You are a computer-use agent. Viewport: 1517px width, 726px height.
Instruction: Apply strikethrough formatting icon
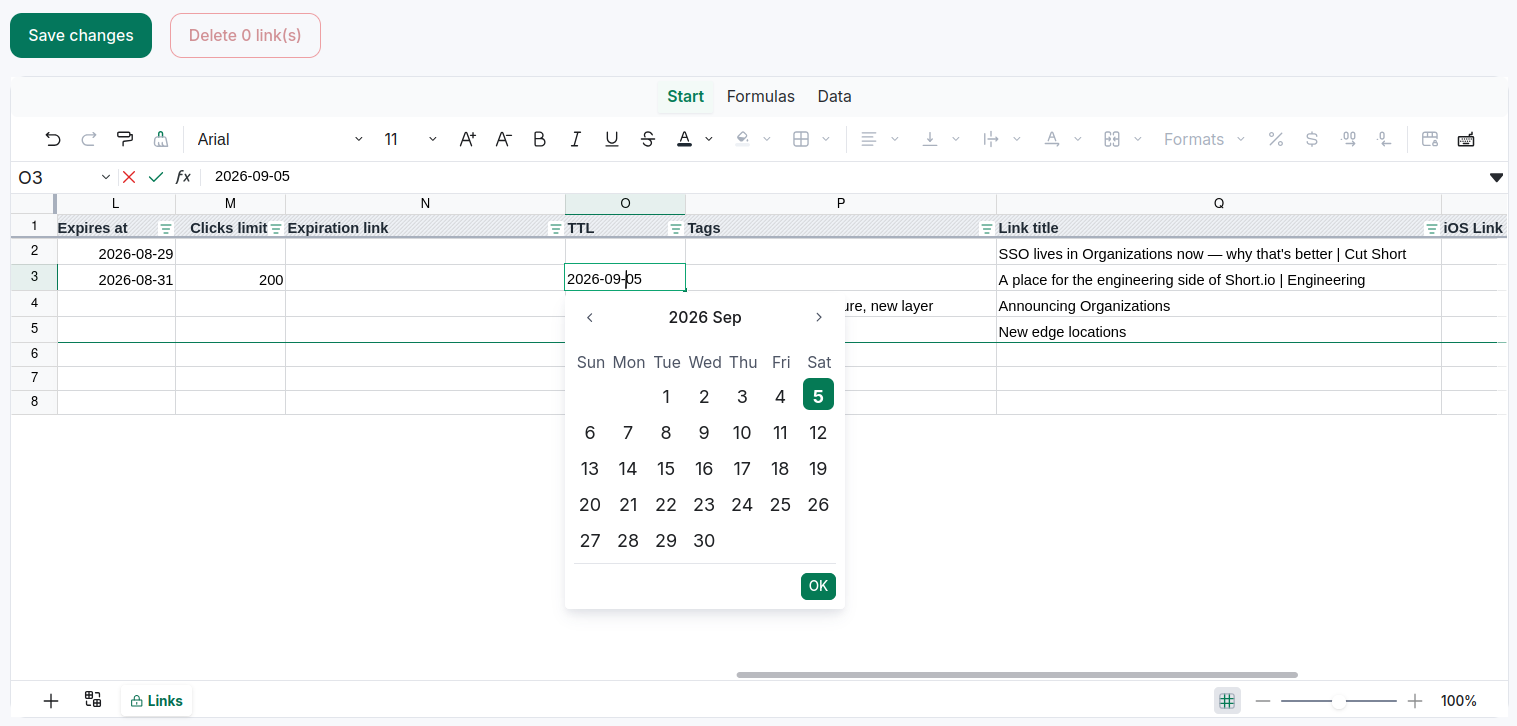(648, 139)
